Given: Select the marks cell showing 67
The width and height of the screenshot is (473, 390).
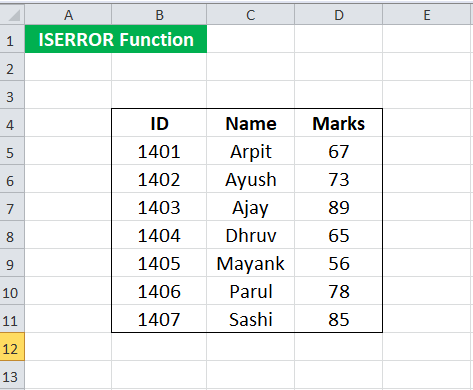Looking at the screenshot, I should [x=338, y=151].
